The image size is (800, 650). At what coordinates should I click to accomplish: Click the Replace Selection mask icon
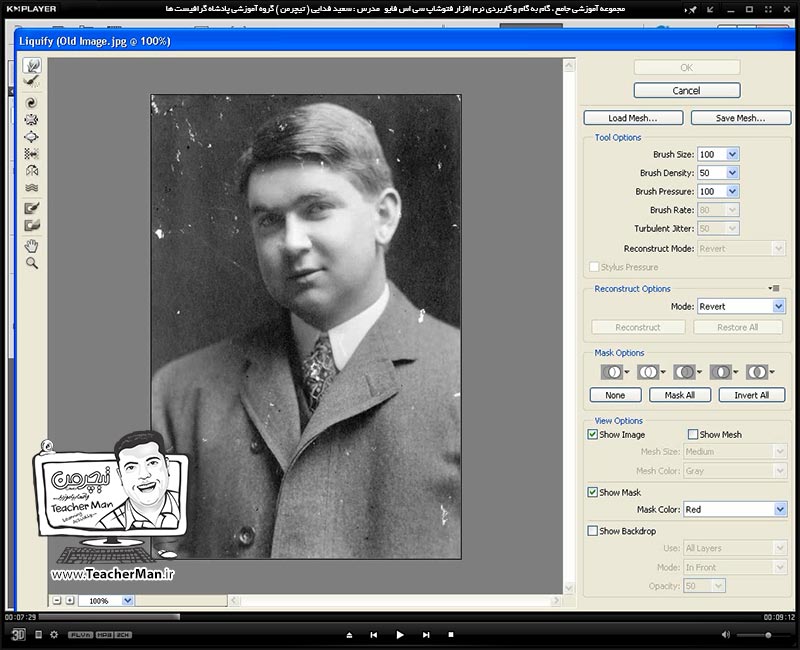612,372
